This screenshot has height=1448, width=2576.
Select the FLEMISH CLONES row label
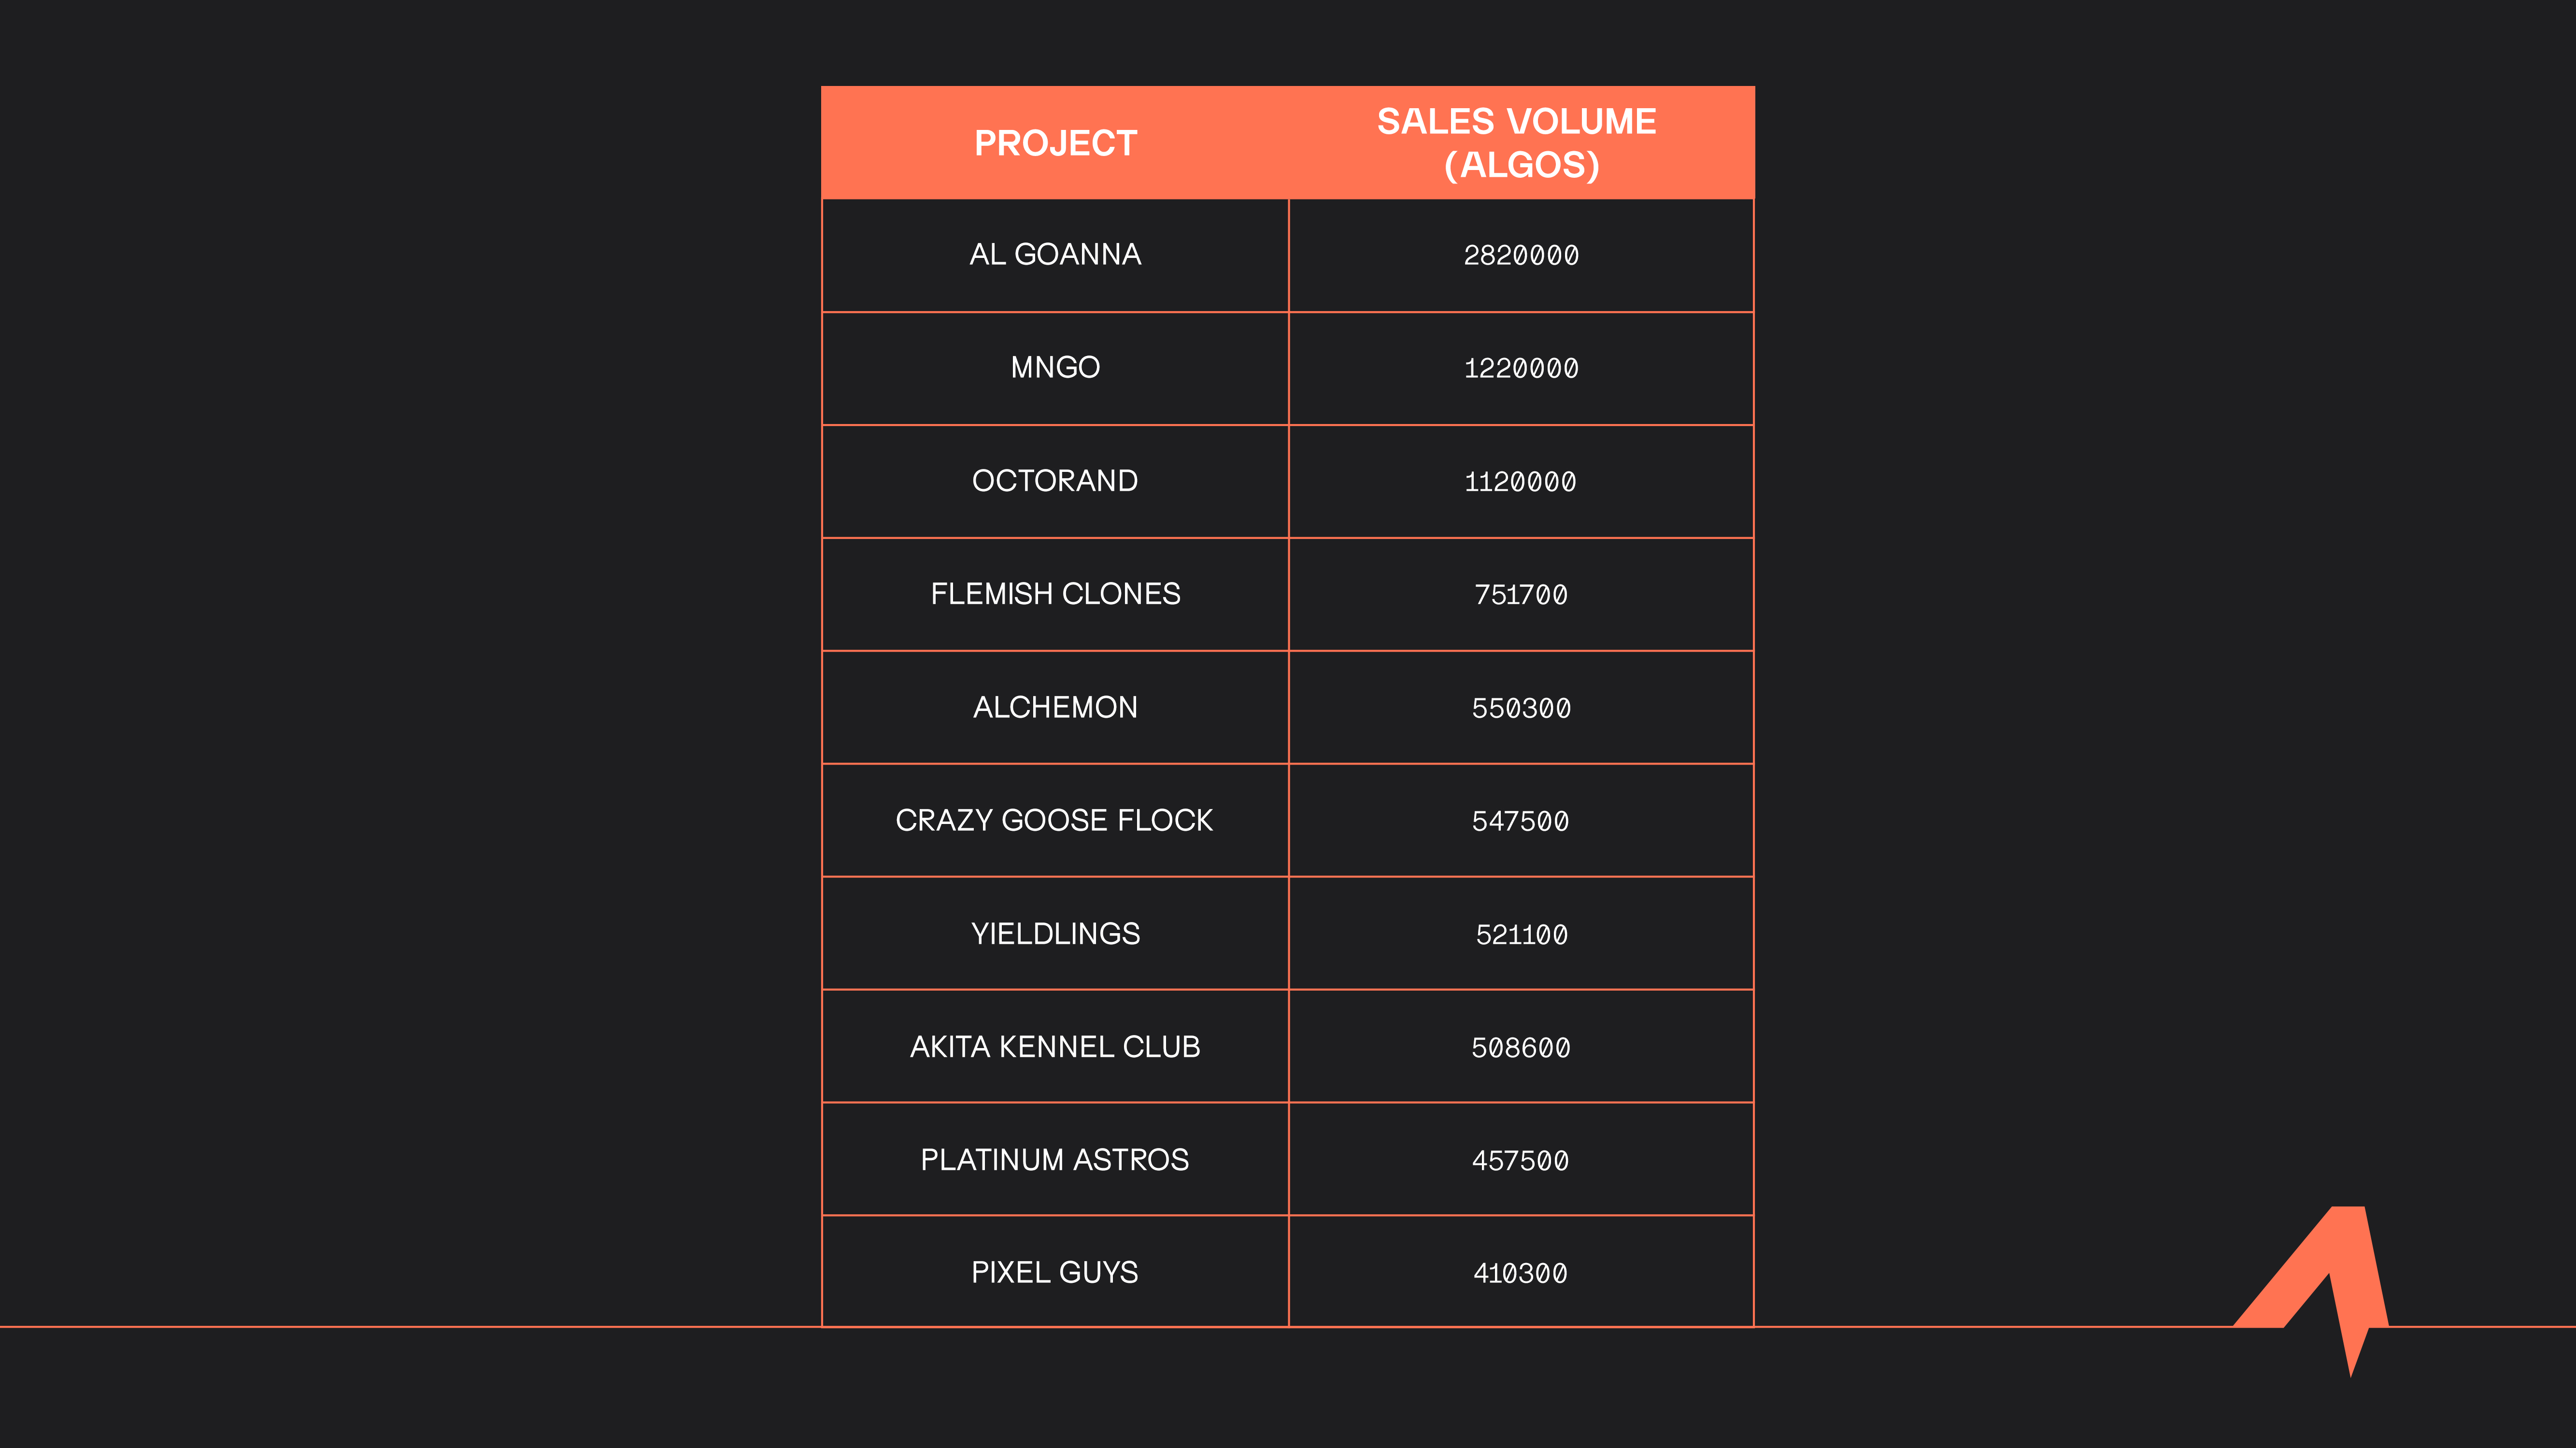pyautogui.click(x=1055, y=594)
